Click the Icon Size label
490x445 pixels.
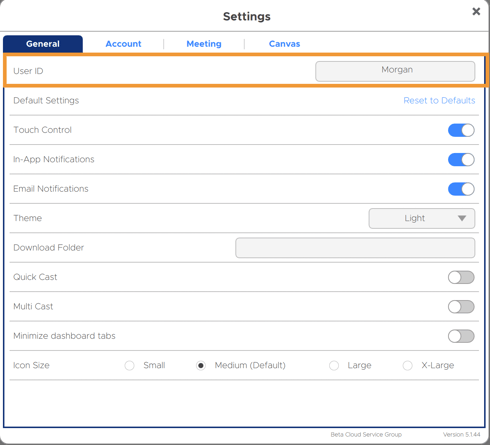coord(31,365)
